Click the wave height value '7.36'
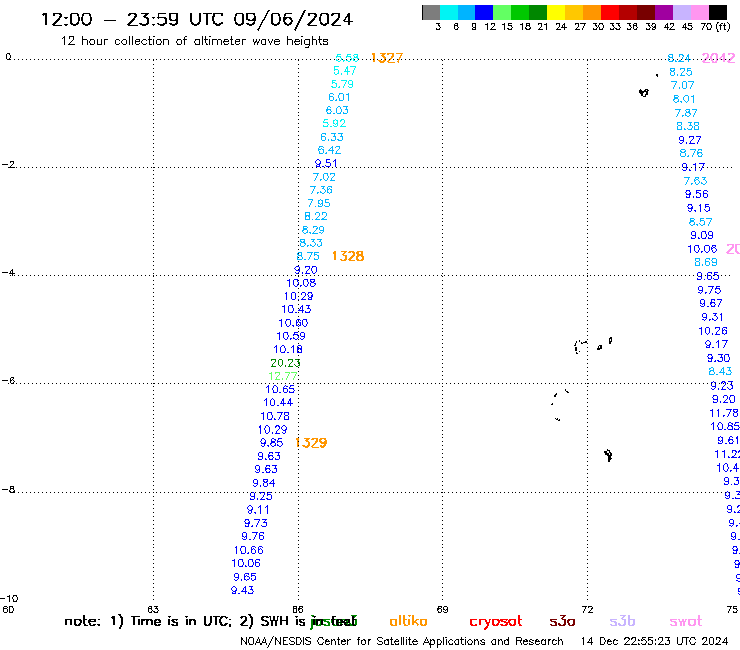740x650 pixels. tap(321, 190)
